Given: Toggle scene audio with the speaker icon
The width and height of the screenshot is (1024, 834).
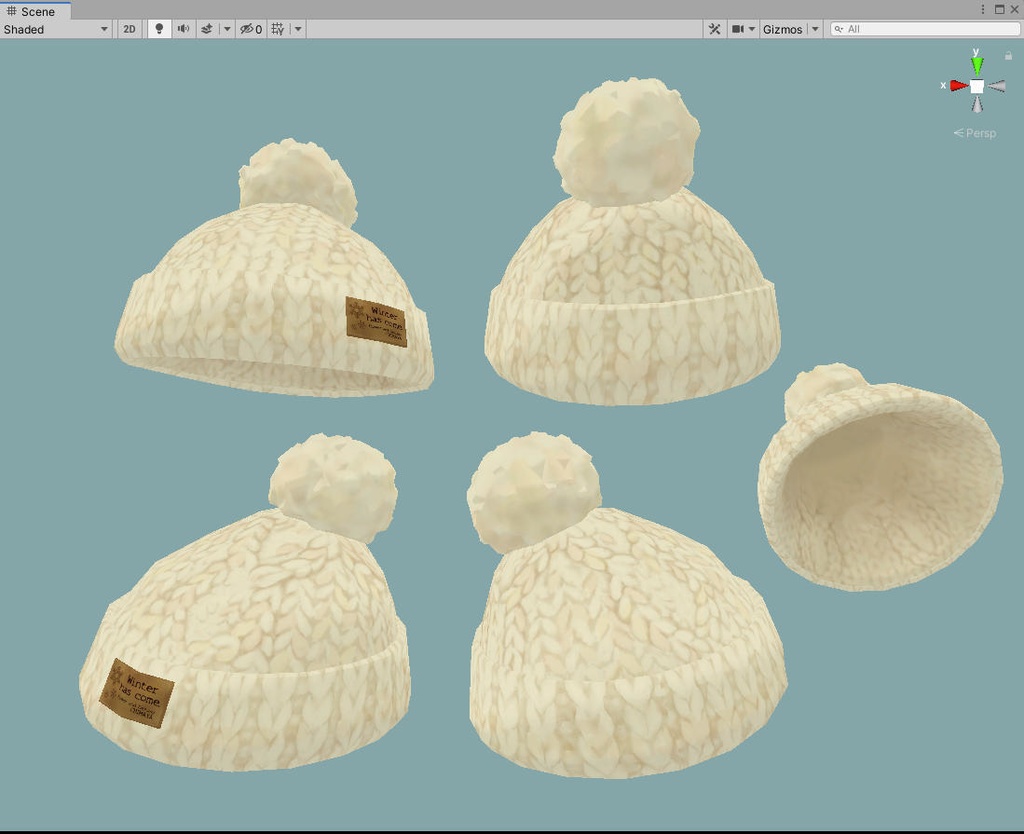Looking at the screenshot, I should pos(183,29).
